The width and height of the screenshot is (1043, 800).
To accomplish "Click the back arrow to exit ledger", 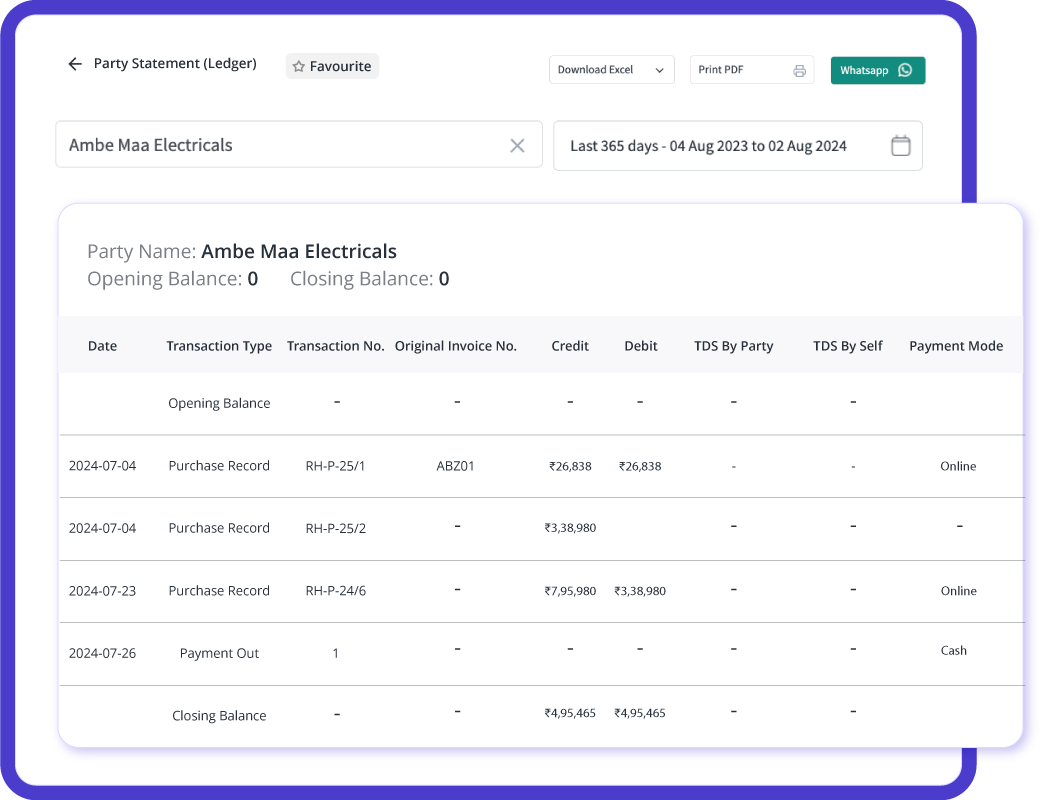I will pos(75,63).
